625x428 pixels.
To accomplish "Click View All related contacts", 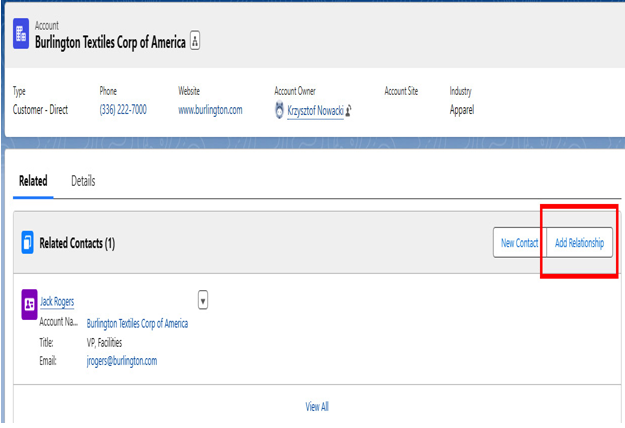I will click(317, 406).
